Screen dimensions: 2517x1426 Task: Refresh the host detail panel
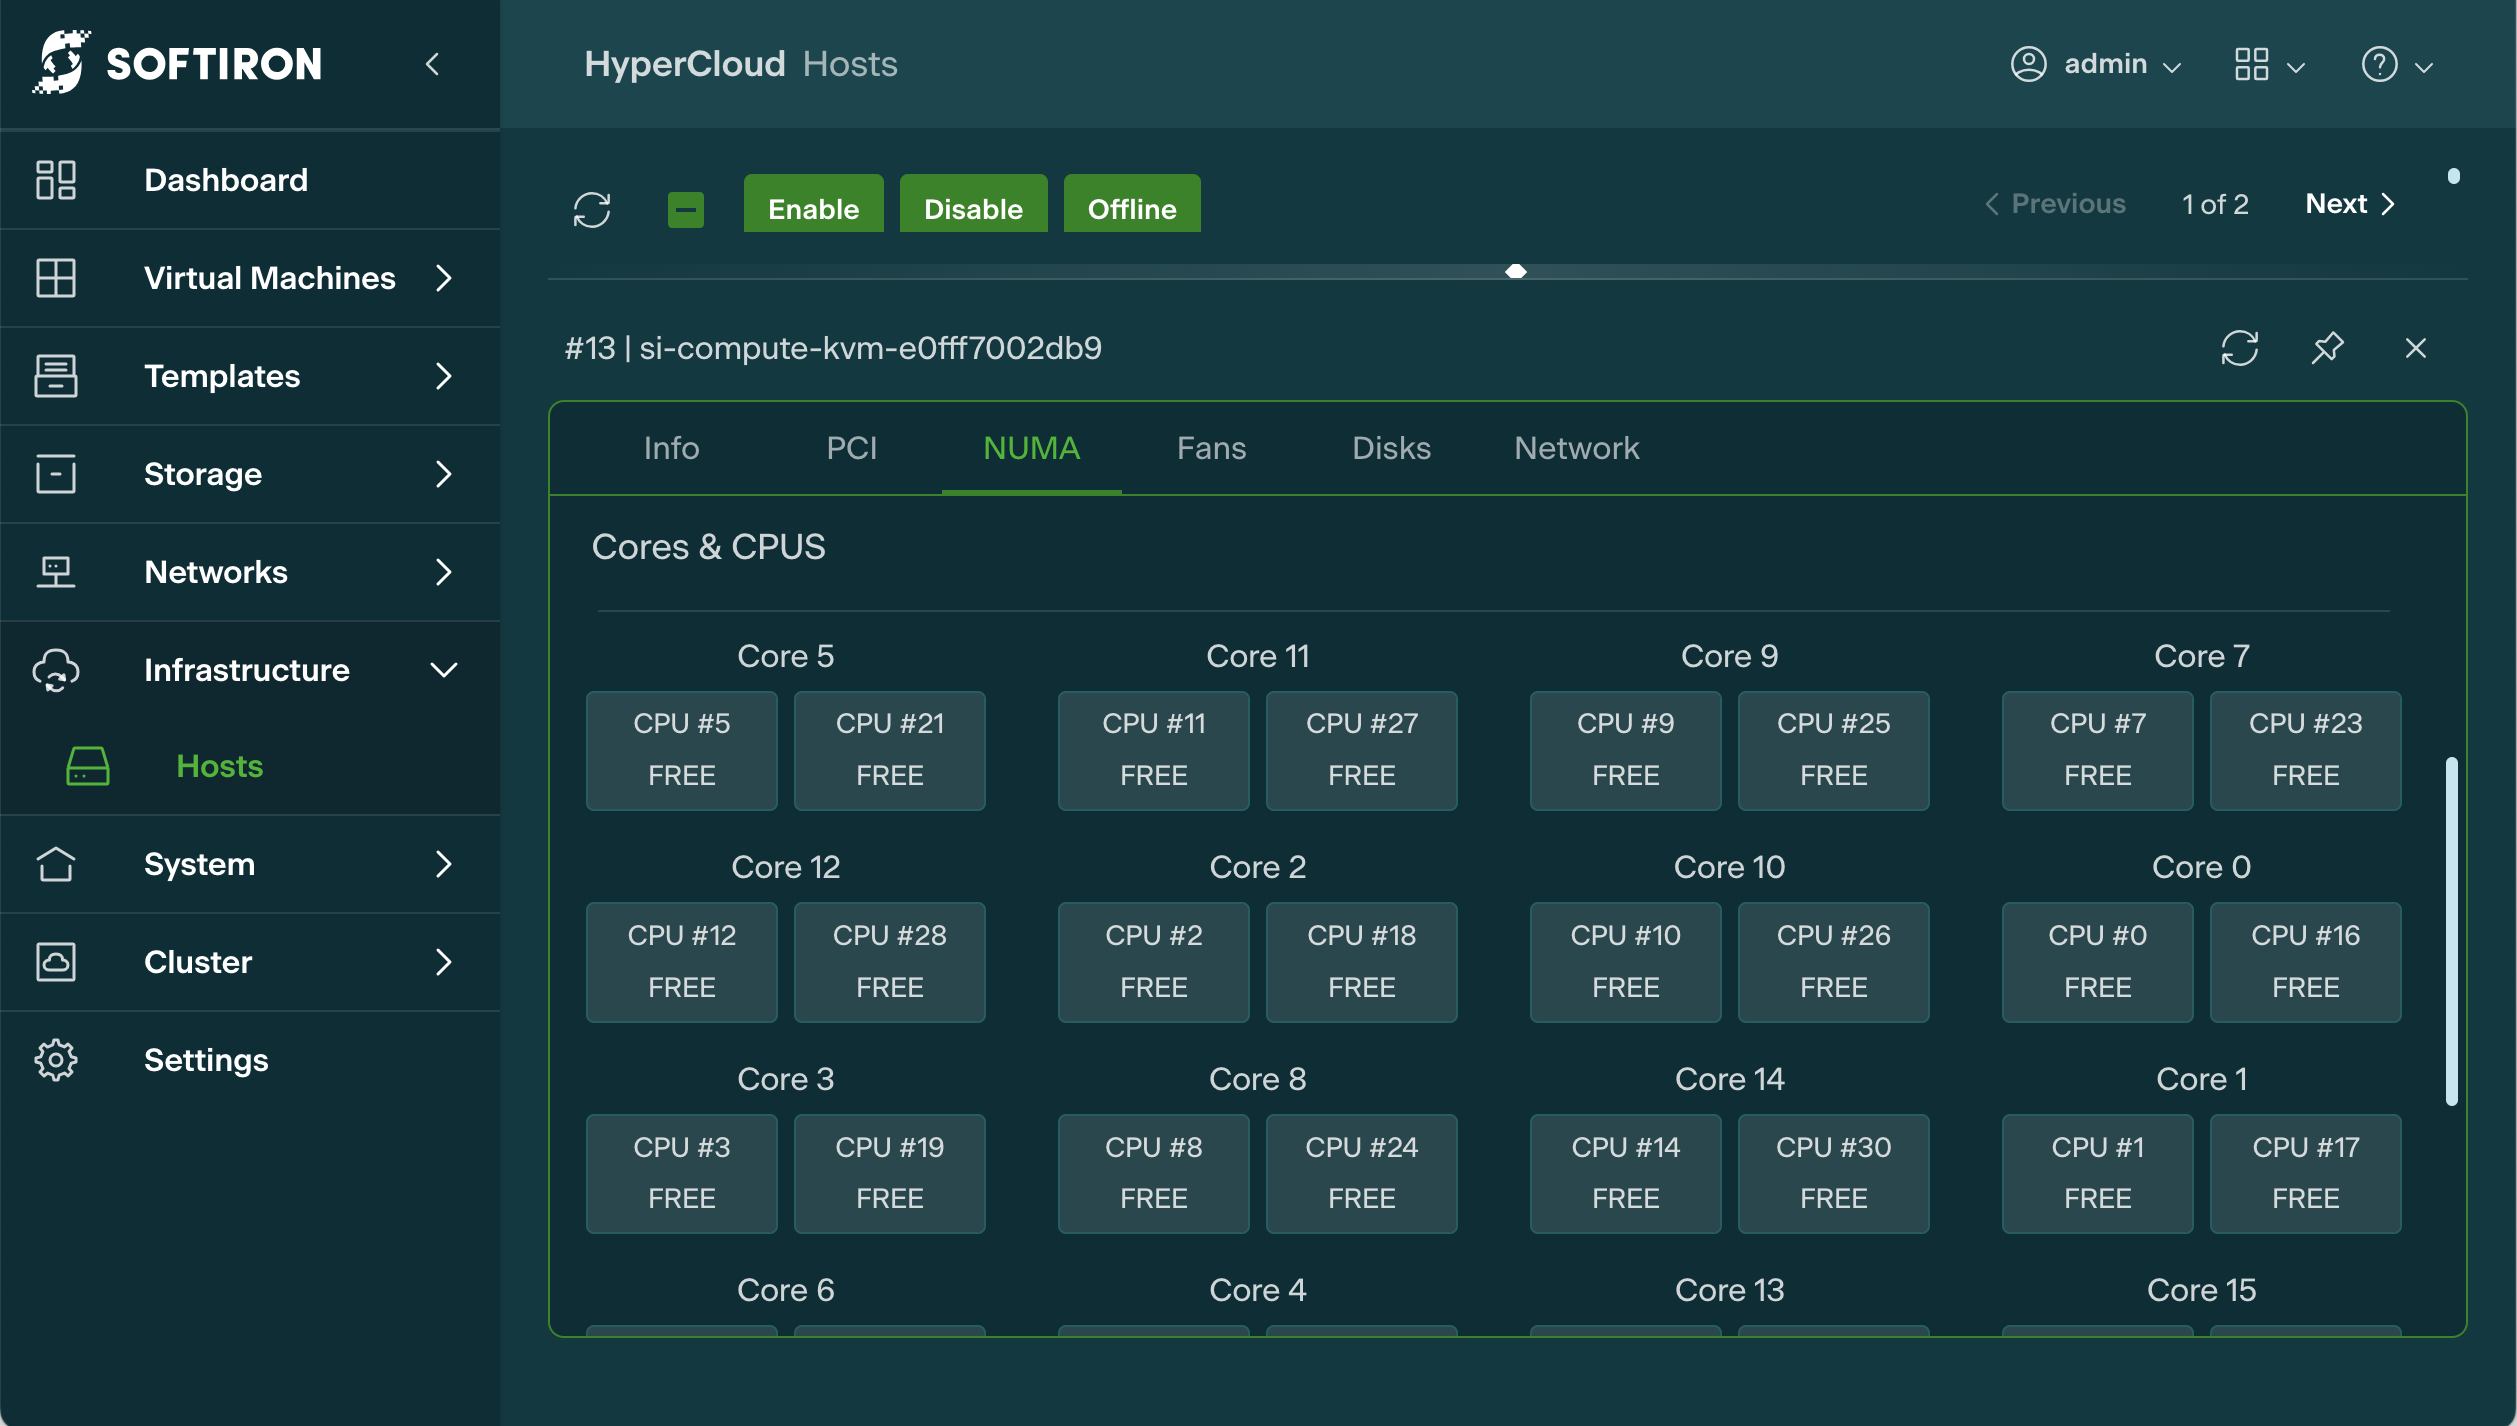pyautogui.click(x=2239, y=348)
